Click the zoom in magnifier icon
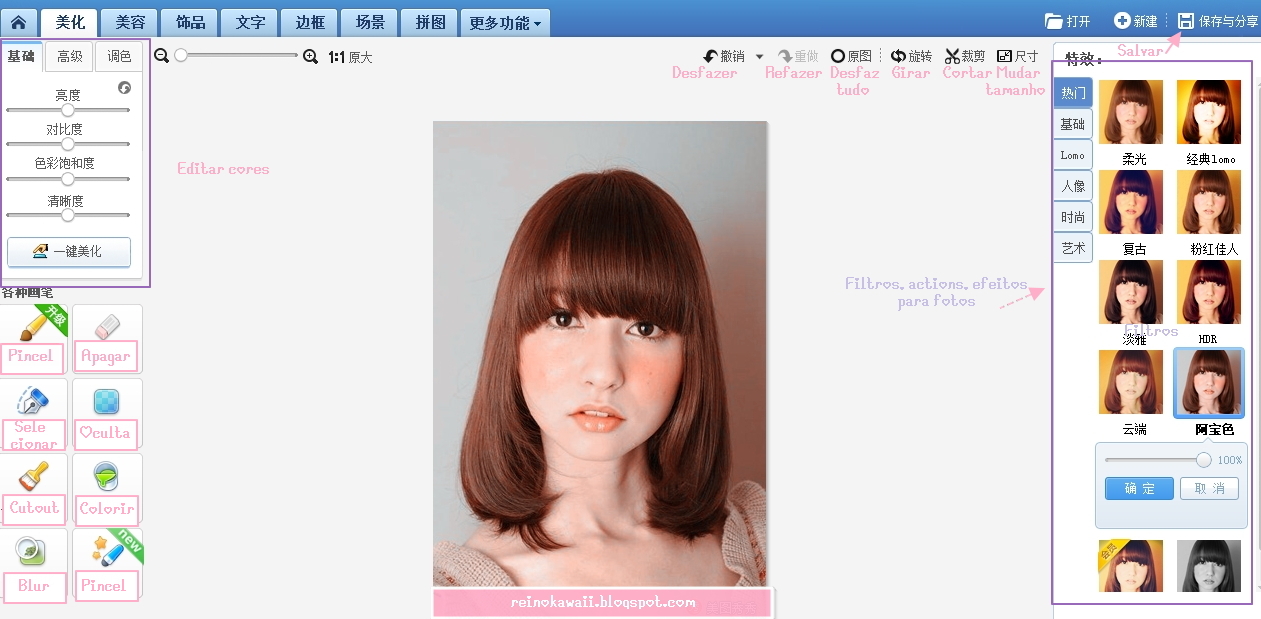This screenshot has height=619, width=1261. pos(310,57)
